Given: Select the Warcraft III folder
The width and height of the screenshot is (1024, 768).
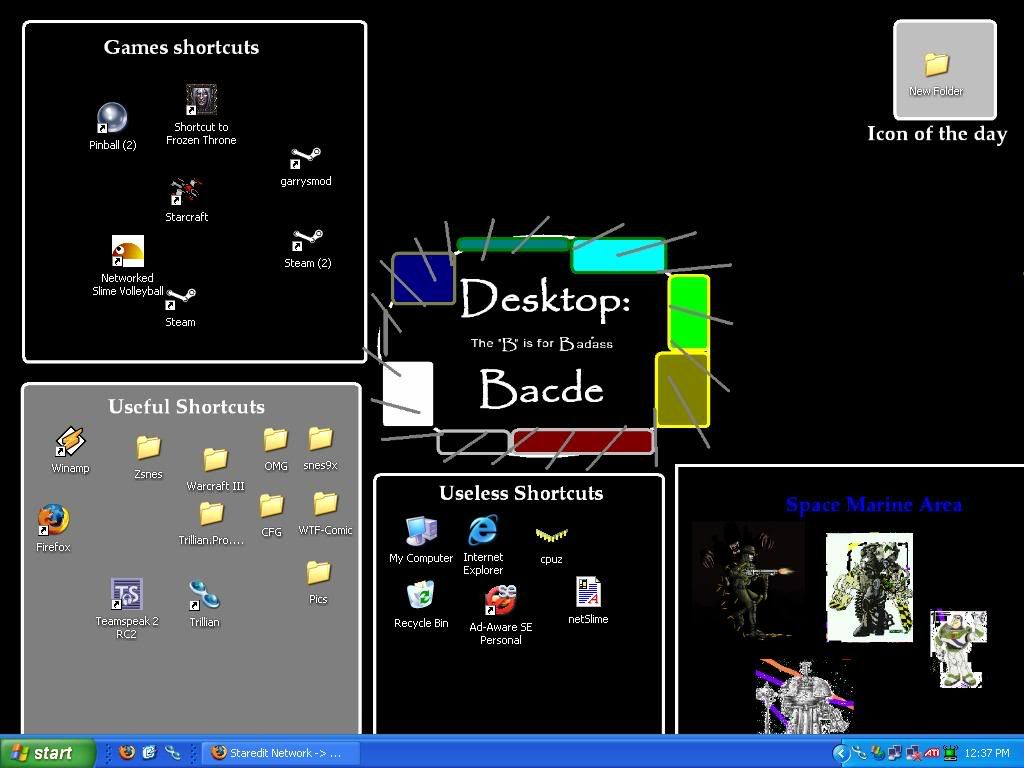Looking at the screenshot, I should 215,460.
